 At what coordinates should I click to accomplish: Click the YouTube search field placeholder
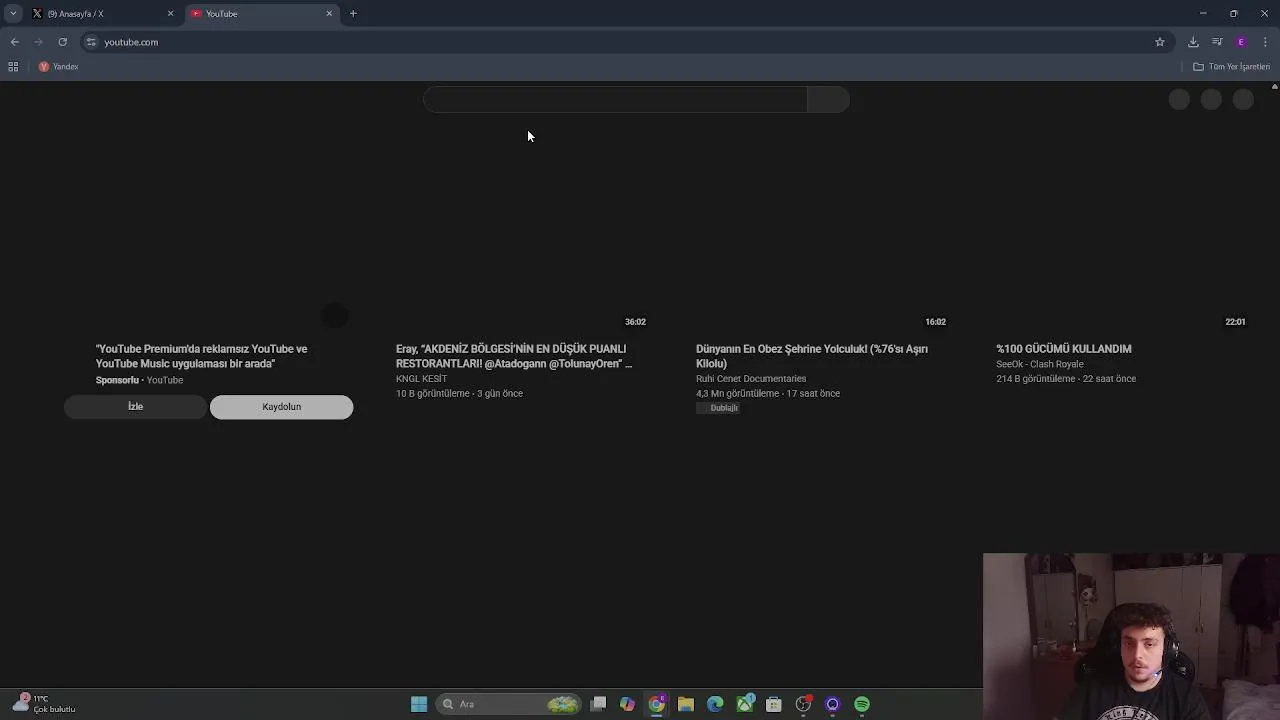click(x=615, y=99)
